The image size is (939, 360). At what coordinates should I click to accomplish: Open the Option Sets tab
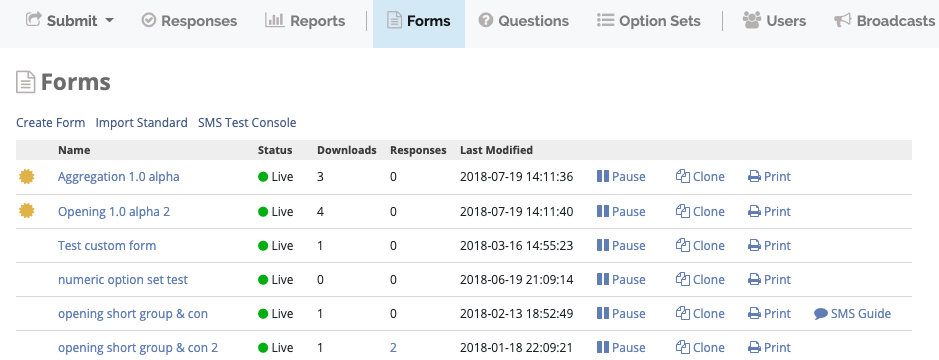click(x=649, y=21)
